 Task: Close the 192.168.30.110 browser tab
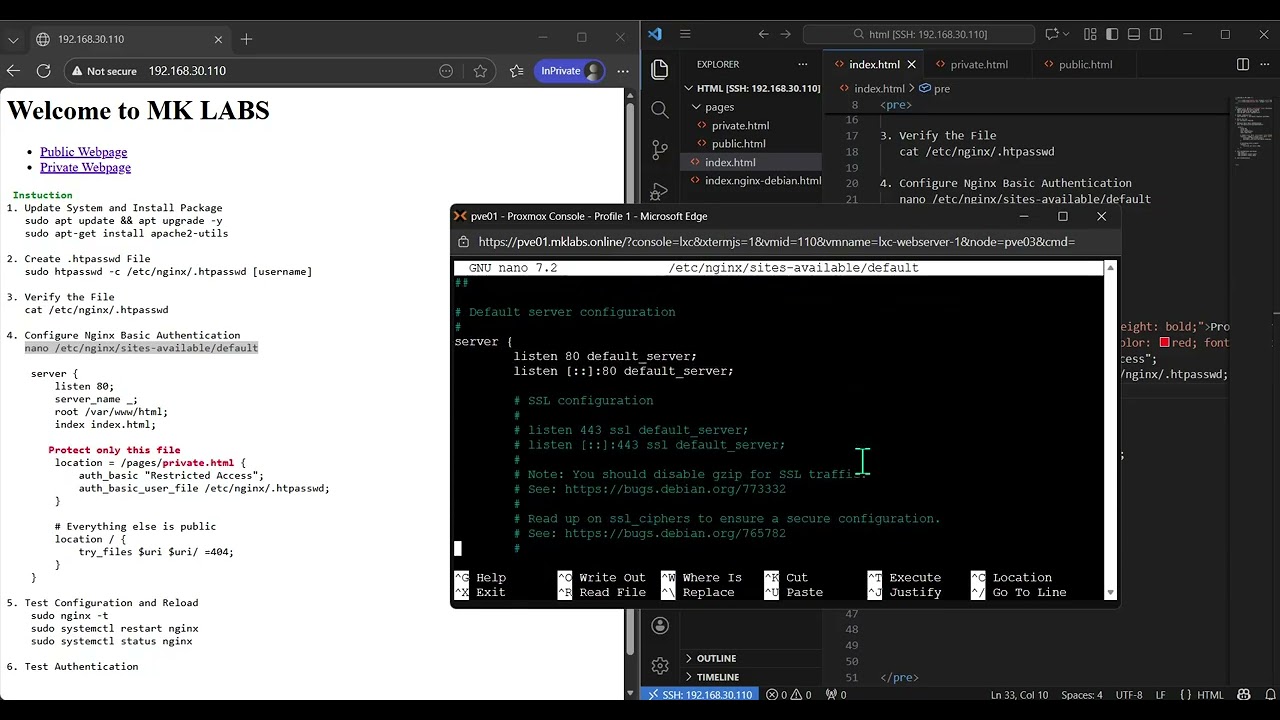click(218, 39)
